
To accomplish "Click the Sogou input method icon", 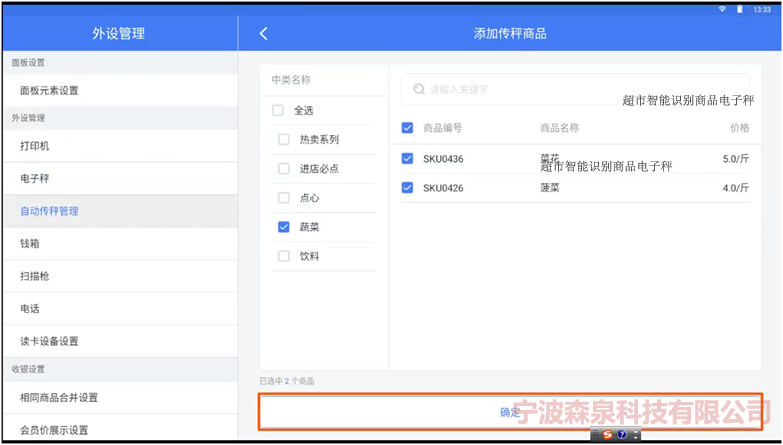I will [606, 435].
